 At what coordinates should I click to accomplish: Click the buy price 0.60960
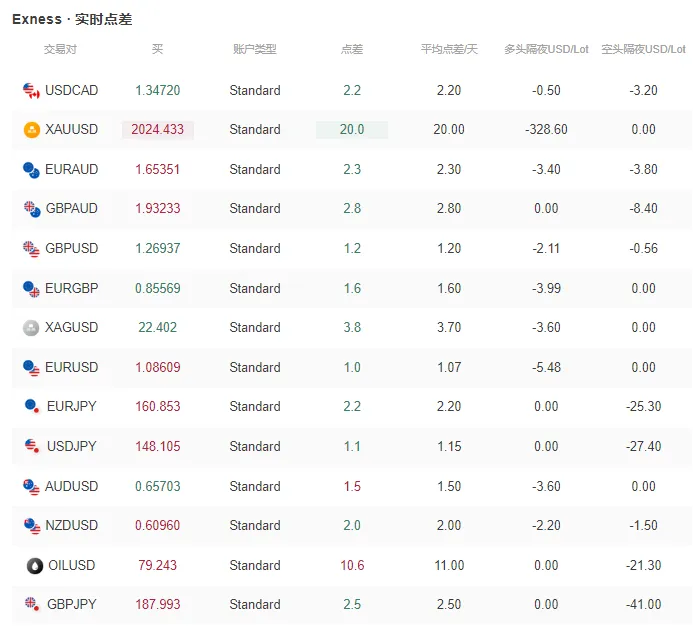(x=158, y=526)
